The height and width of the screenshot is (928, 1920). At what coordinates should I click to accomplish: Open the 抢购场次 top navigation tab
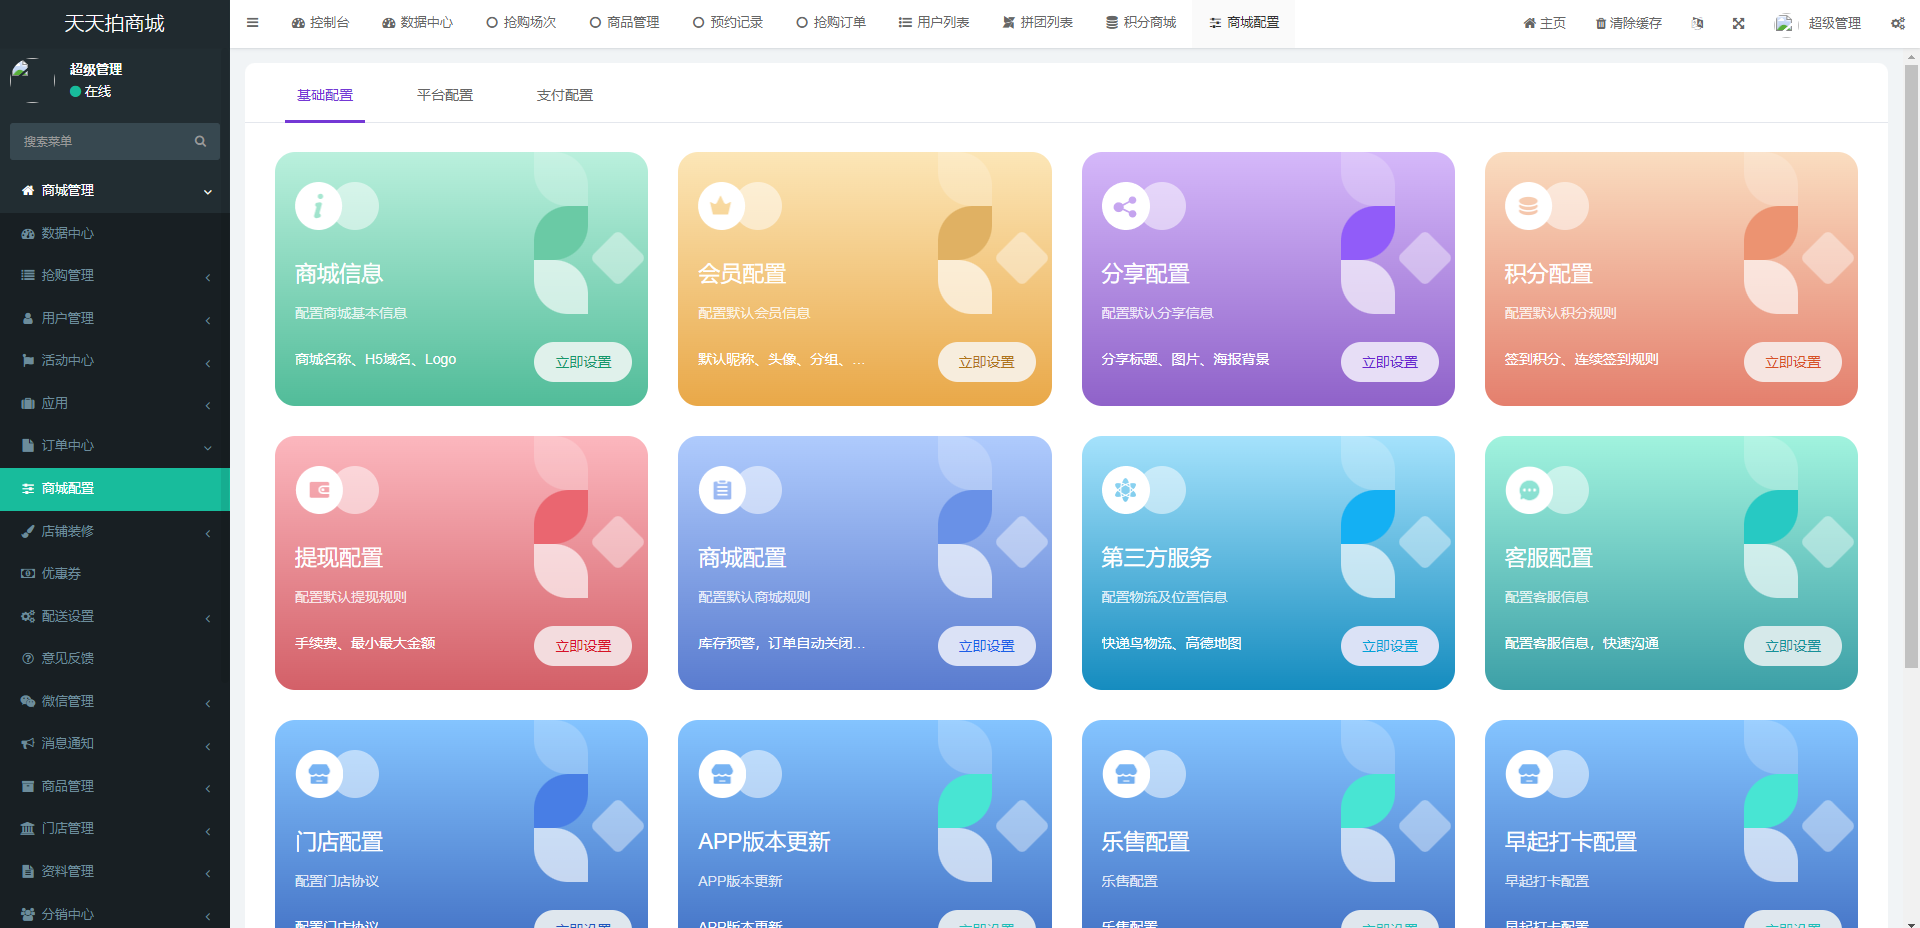pos(521,22)
